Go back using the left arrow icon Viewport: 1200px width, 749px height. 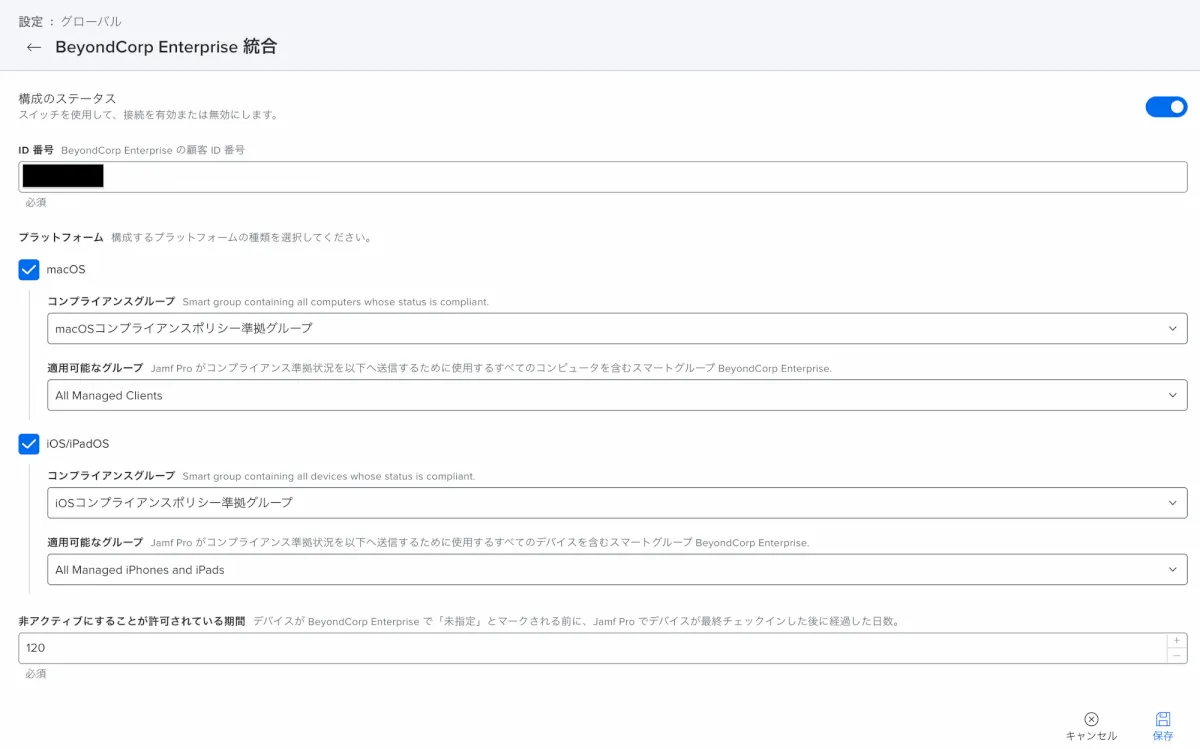34,47
